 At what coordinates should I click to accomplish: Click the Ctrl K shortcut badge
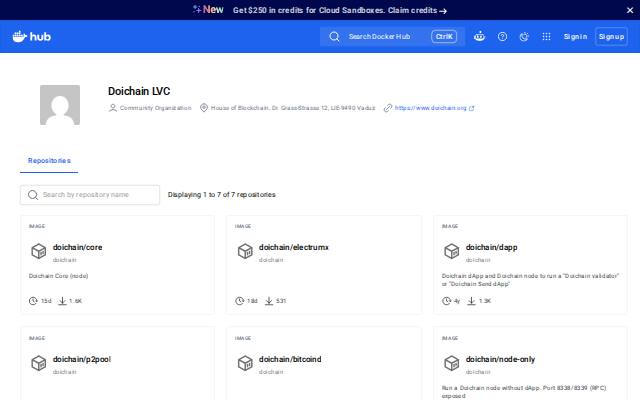[444, 37]
